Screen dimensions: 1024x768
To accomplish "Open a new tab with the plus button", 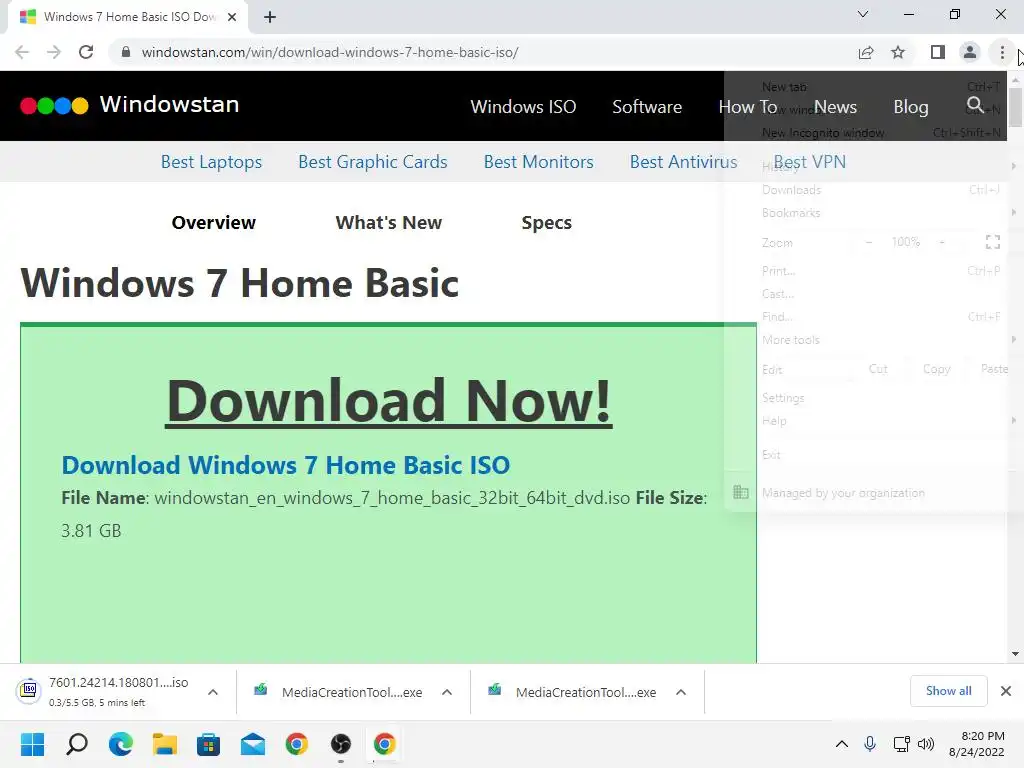I will click(270, 17).
